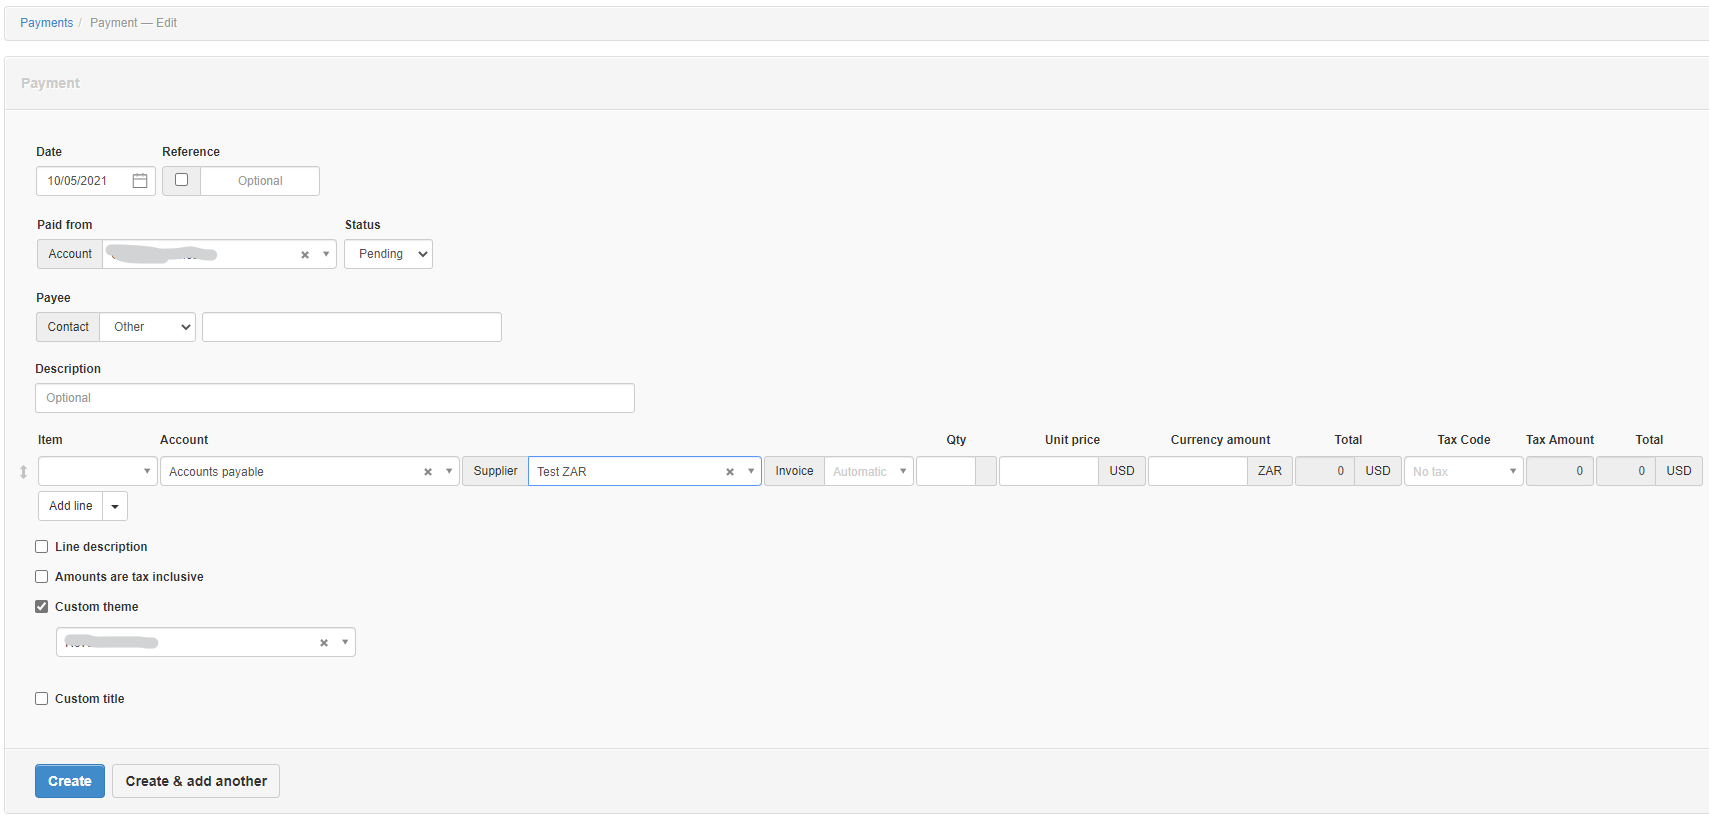Screen dimensions: 1709x819
Task: Clear the Paid from account selection
Action: [305, 255]
